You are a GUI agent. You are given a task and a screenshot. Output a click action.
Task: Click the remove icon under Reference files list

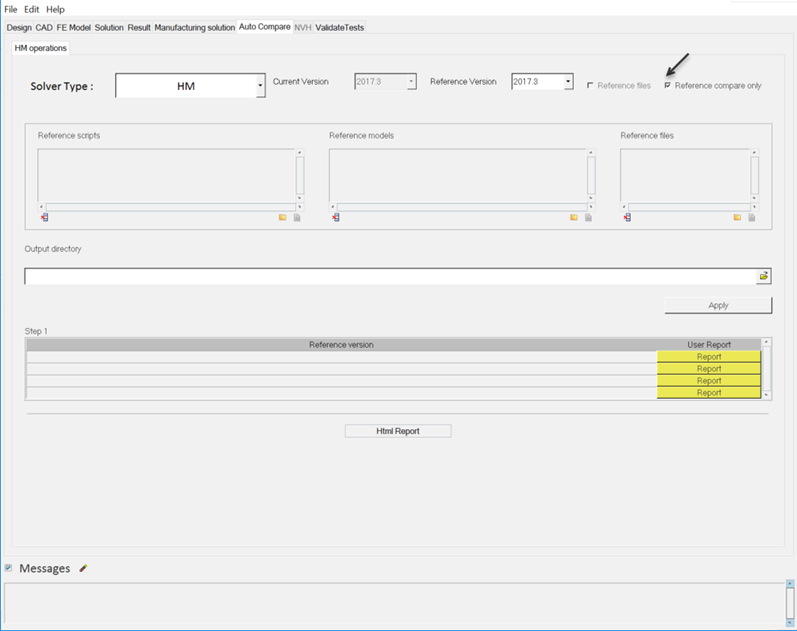(626, 217)
